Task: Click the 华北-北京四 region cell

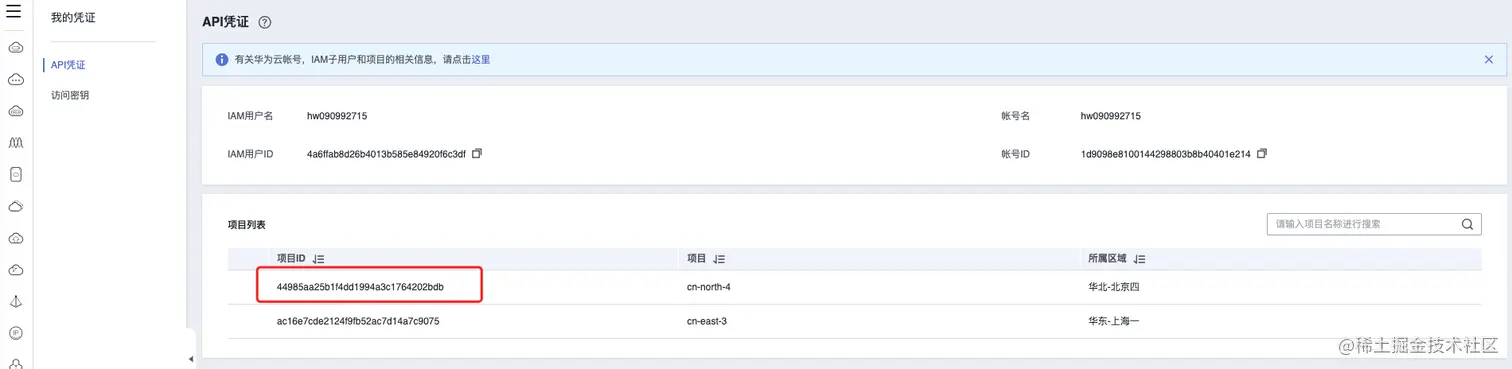Action: coord(1114,287)
